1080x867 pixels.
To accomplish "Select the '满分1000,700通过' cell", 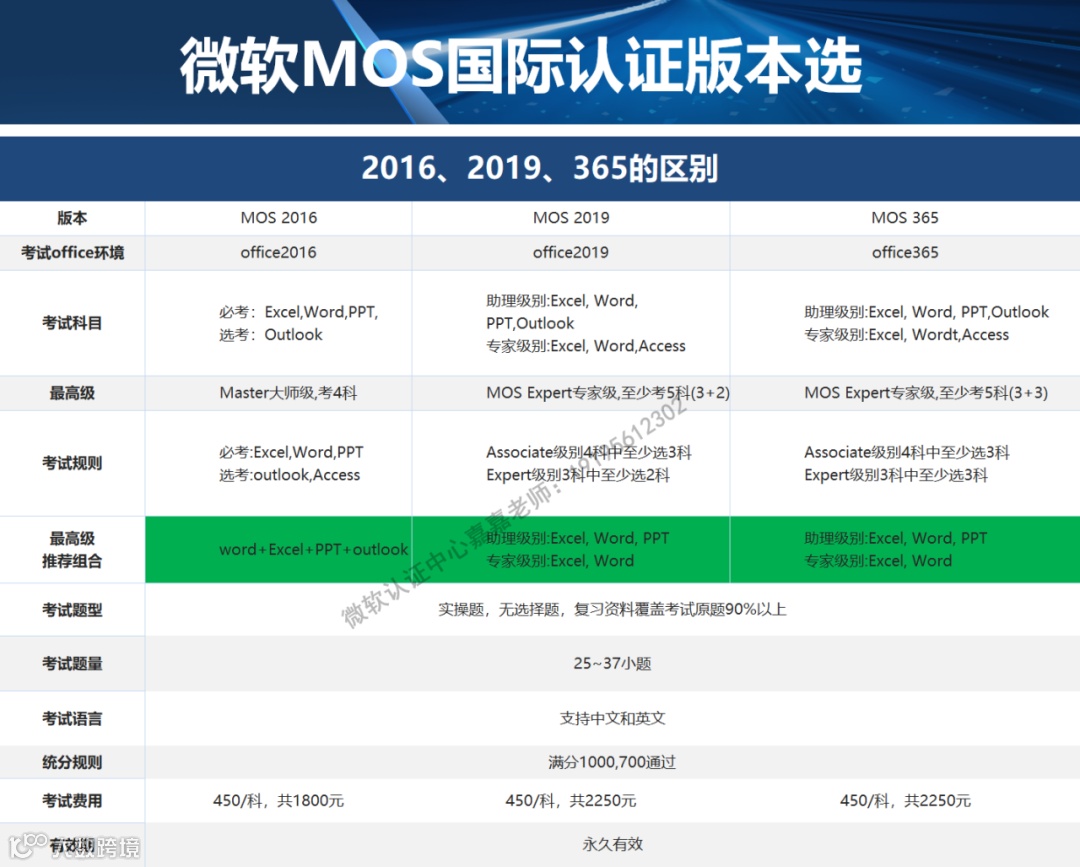I will click(612, 762).
